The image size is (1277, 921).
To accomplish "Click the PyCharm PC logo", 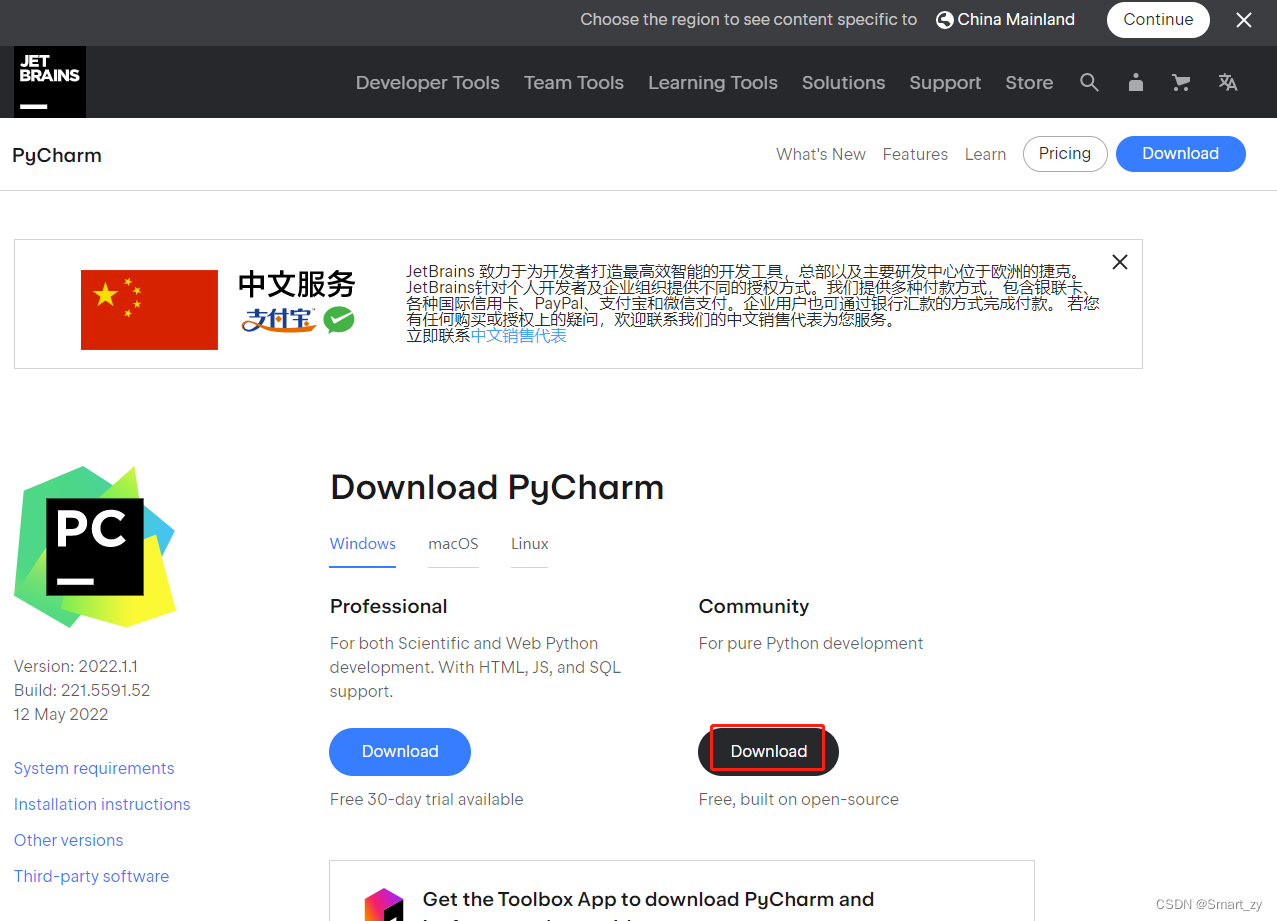I will [x=95, y=547].
